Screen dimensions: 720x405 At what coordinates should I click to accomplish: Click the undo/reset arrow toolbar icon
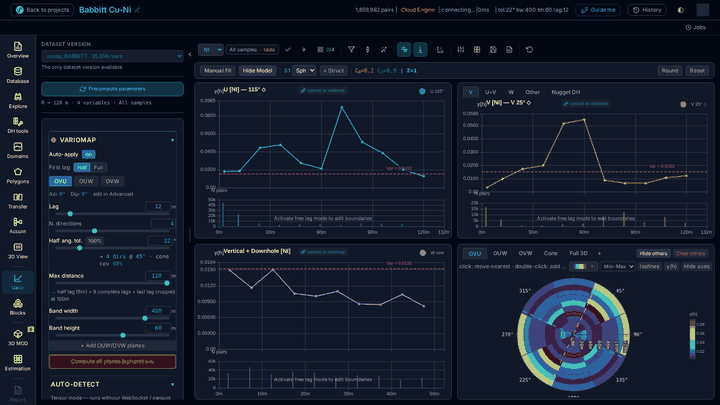529,50
